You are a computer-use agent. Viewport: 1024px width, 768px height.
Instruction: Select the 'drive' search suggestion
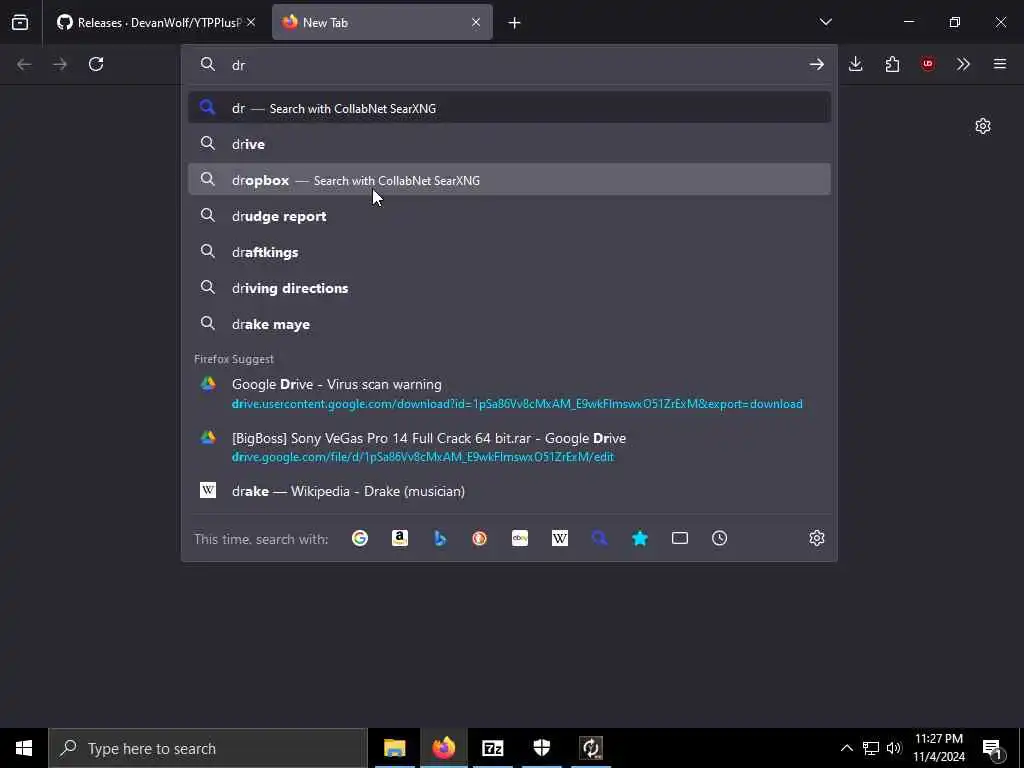click(x=509, y=144)
